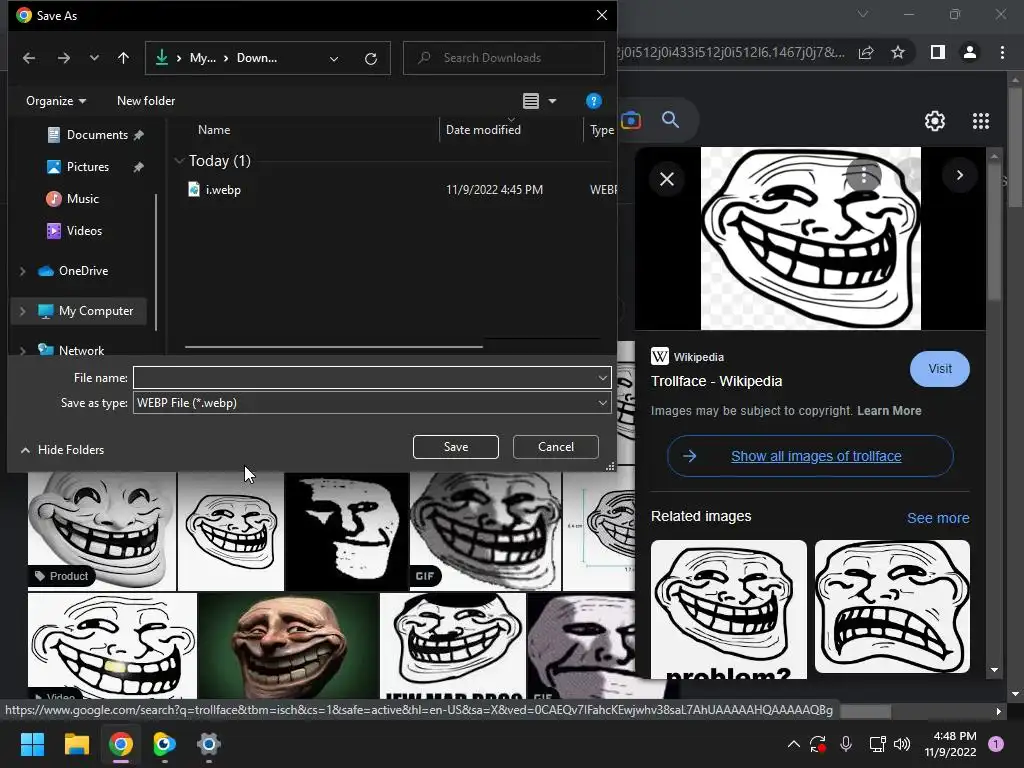This screenshot has width=1024, height=768.
Task: Click See more related images
Action: (x=938, y=518)
